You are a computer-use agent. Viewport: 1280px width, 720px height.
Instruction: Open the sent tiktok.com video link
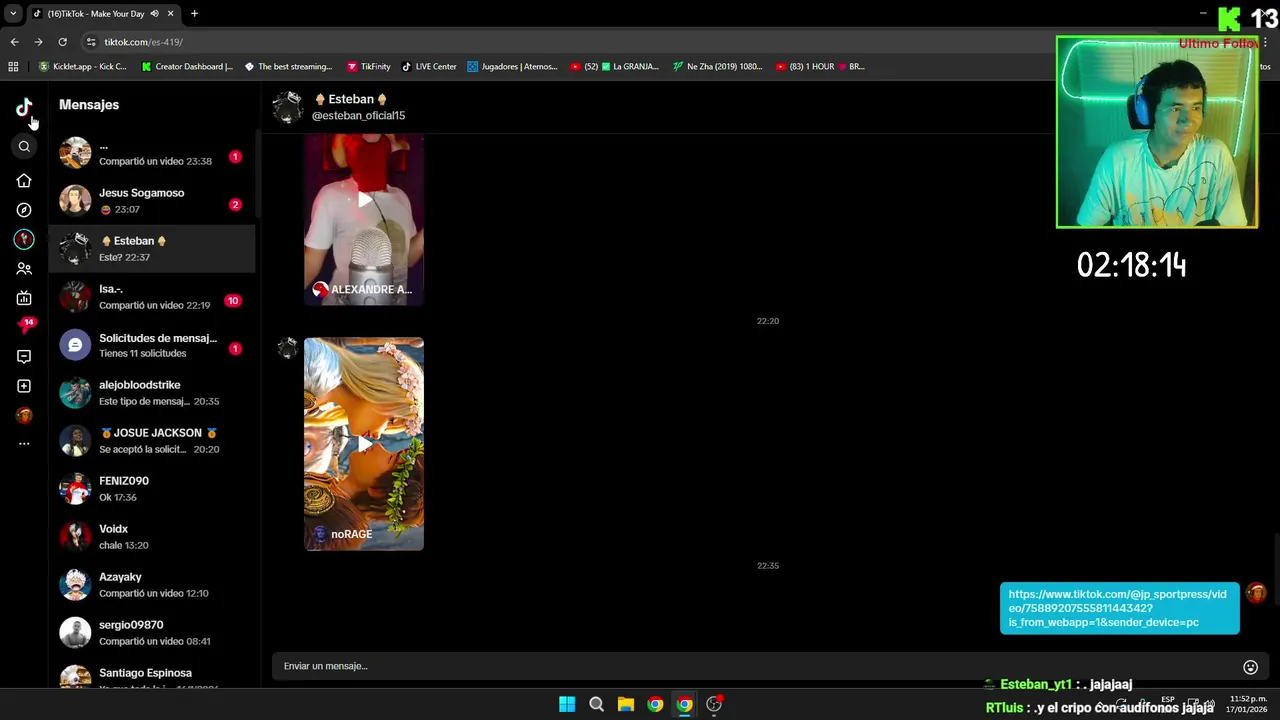(x=1119, y=608)
